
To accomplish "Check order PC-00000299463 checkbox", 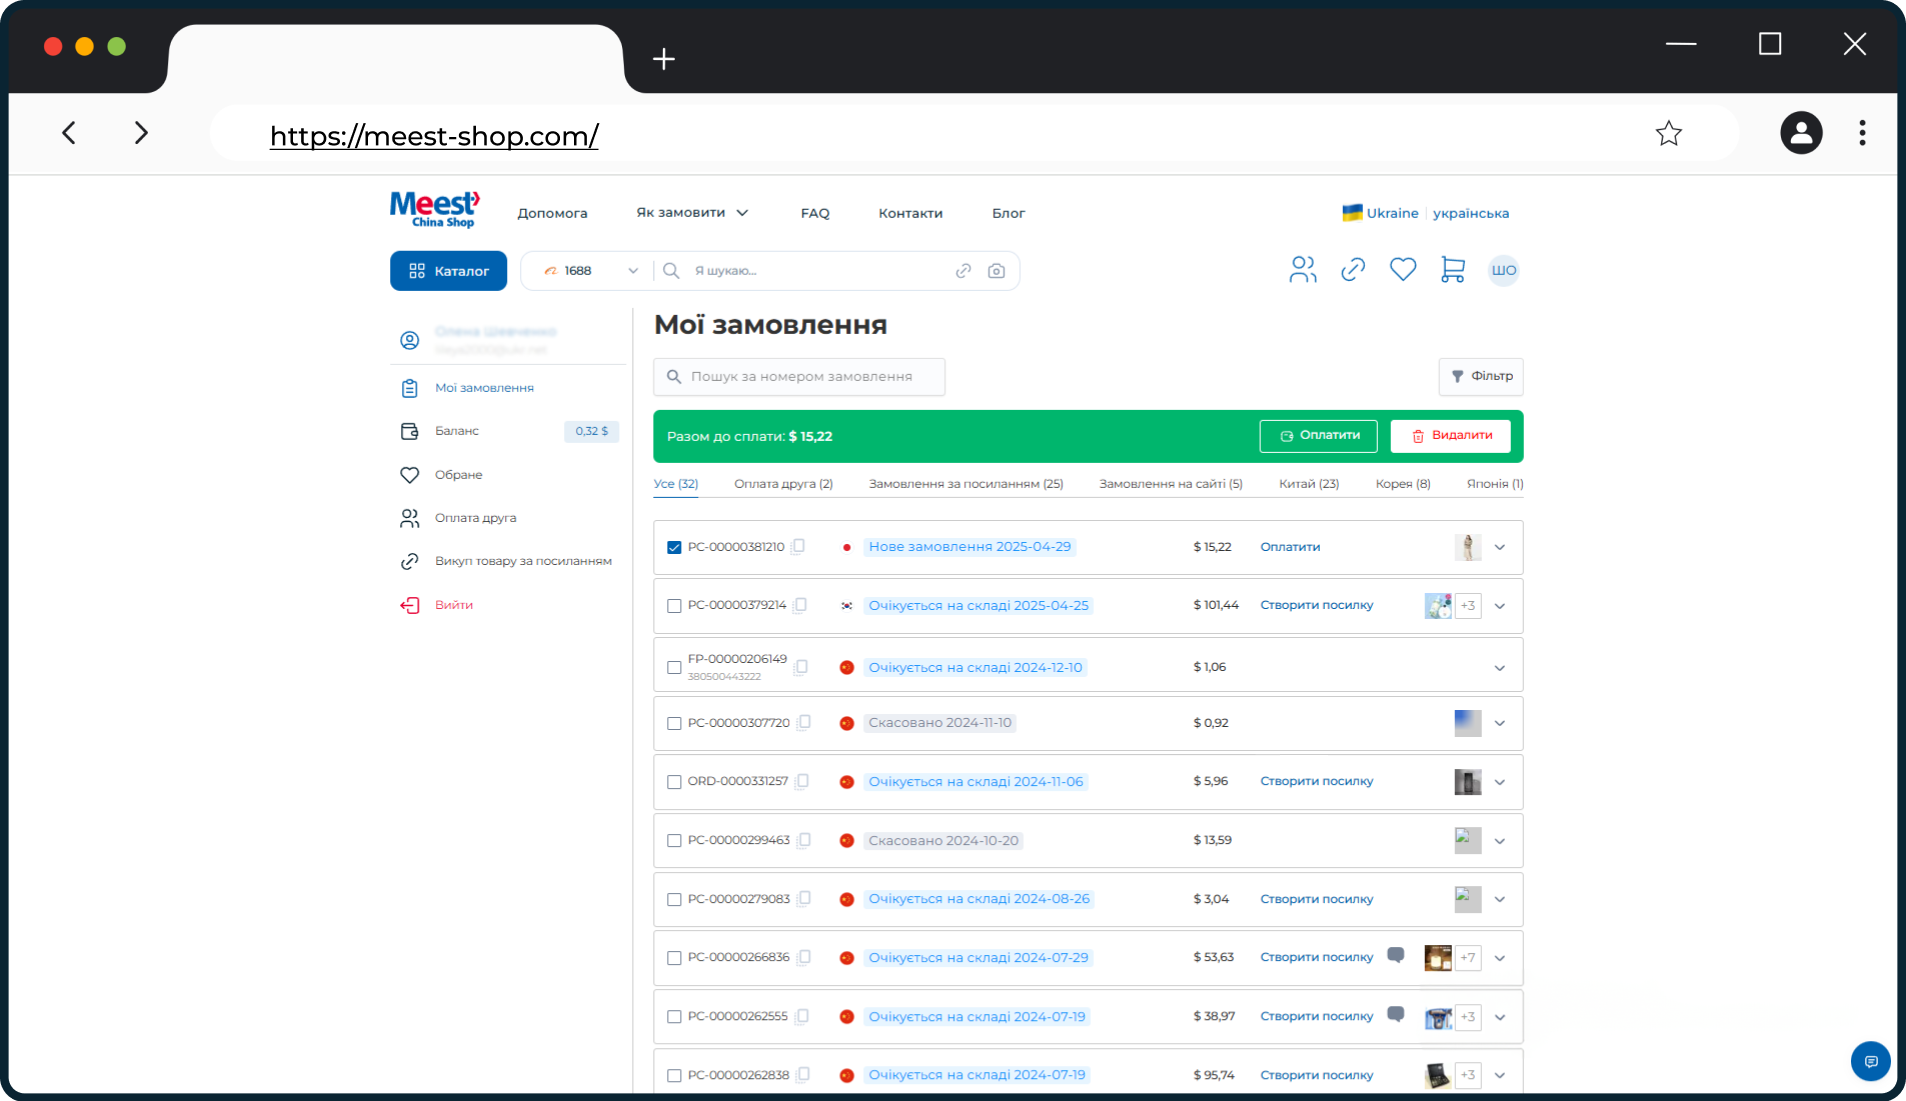I will [674, 841].
